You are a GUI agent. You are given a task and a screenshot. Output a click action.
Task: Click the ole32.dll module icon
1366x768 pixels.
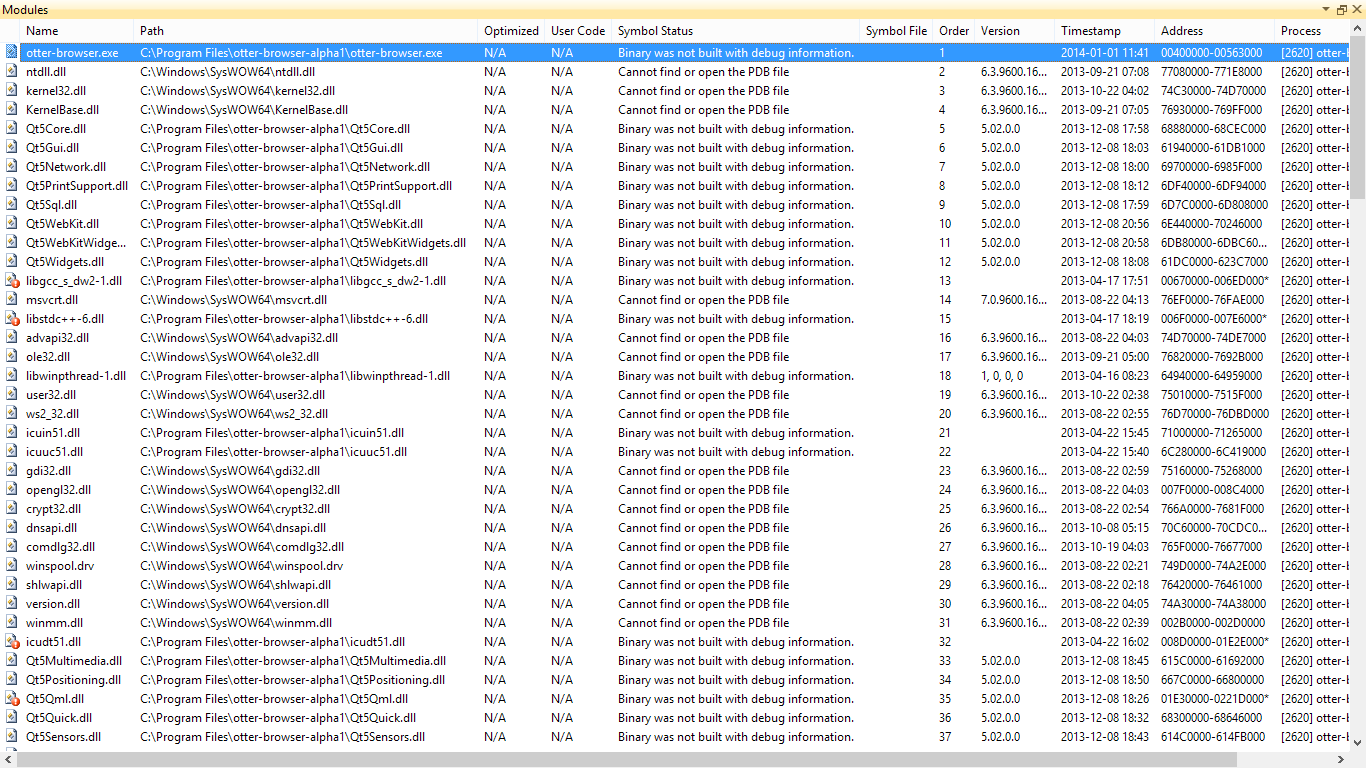12,357
